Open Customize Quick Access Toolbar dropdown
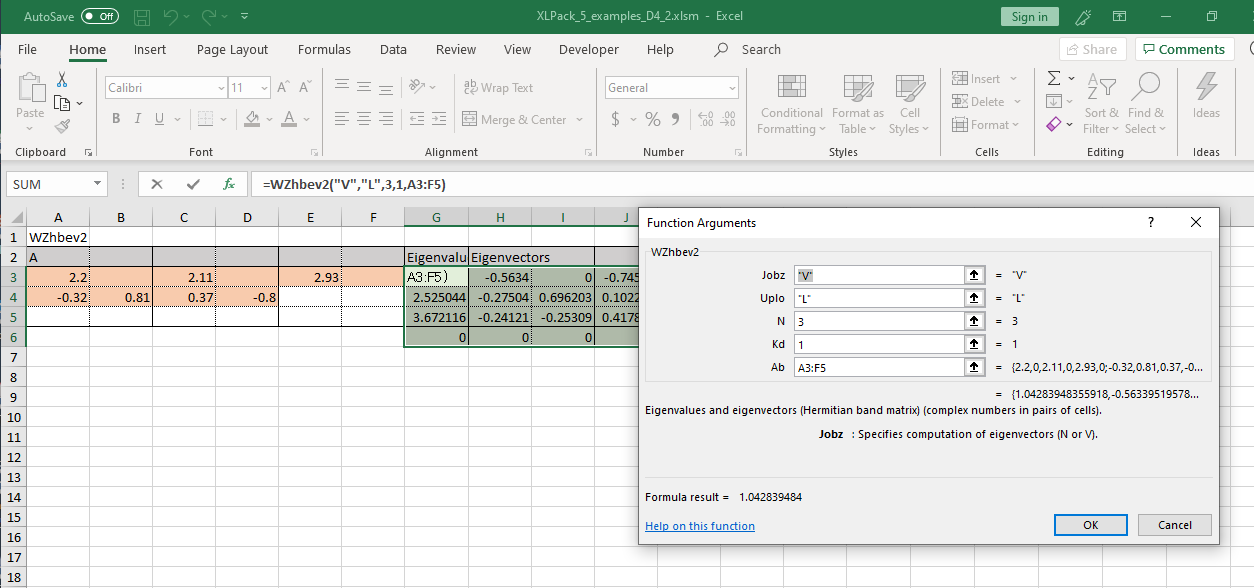1254x588 pixels. (246, 17)
